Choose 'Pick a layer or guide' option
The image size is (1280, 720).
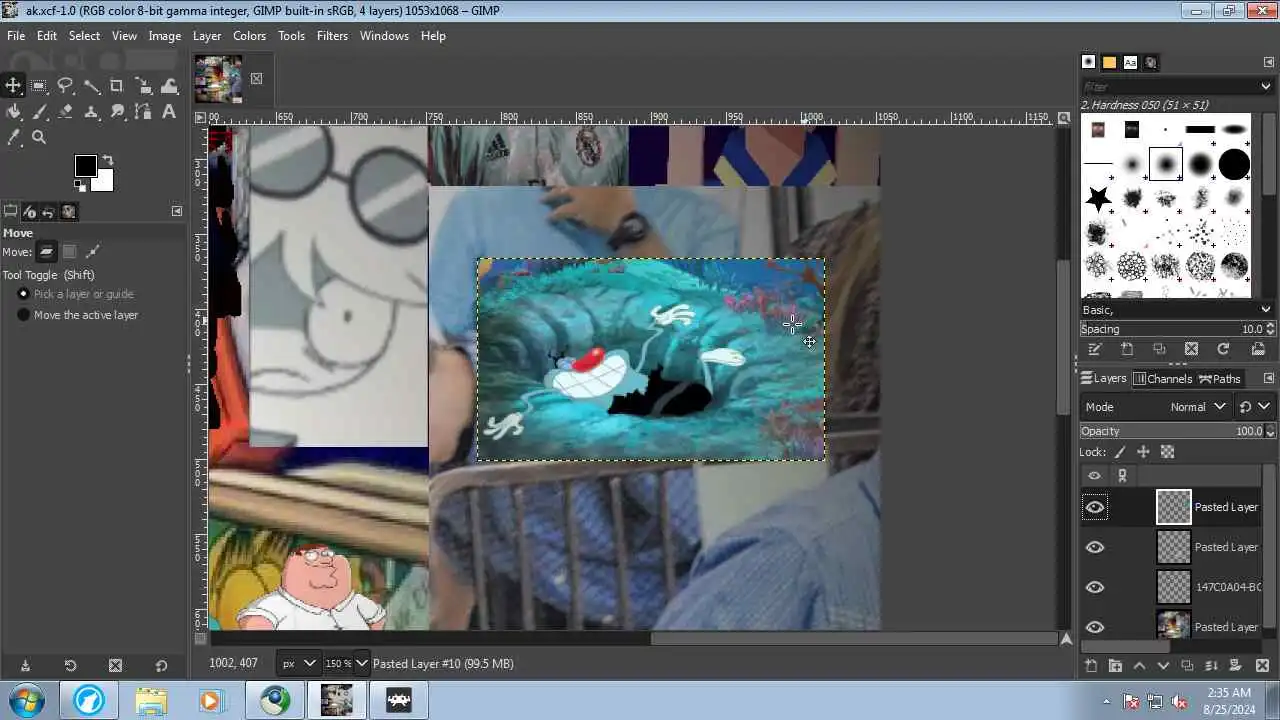click(x=75, y=294)
